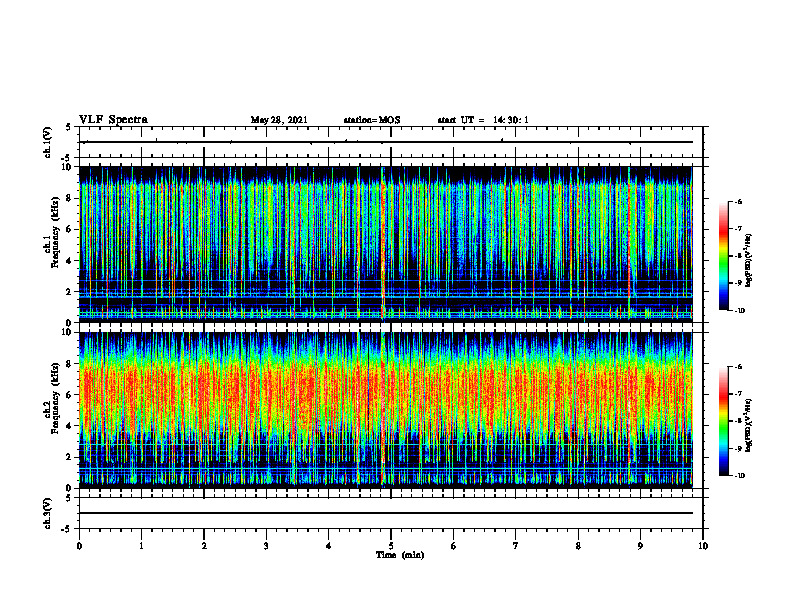Click time axis tick label "0"
Viewport: 792px width, 612px height.
79,546
